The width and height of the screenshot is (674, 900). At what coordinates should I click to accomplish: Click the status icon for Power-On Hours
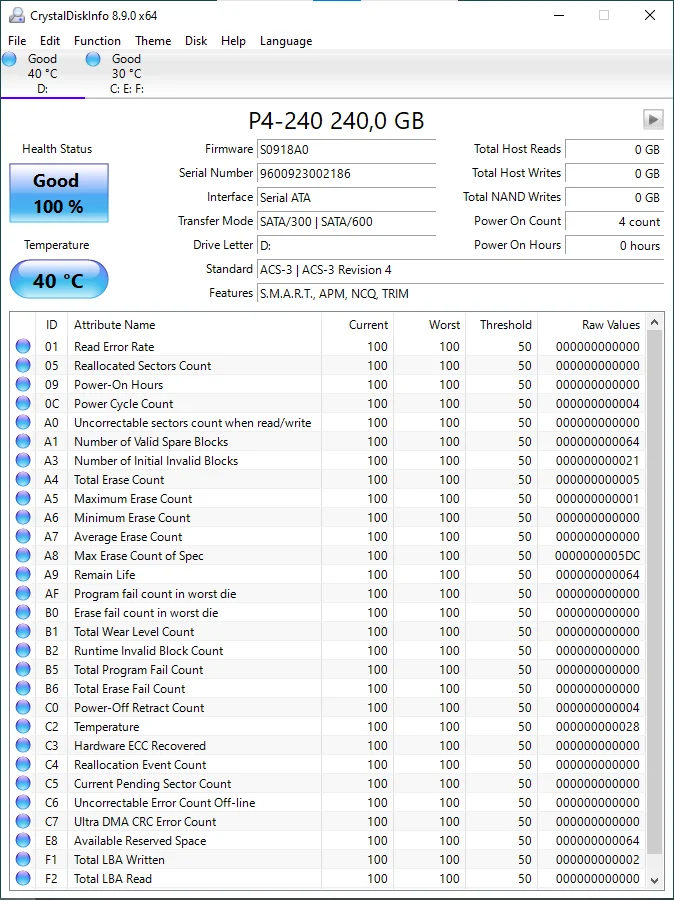click(23, 384)
